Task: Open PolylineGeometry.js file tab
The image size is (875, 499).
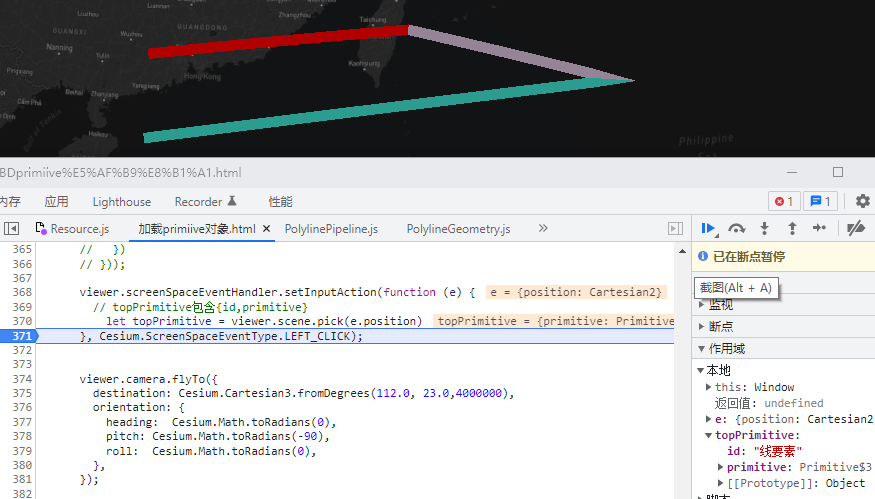Action: tap(458, 229)
